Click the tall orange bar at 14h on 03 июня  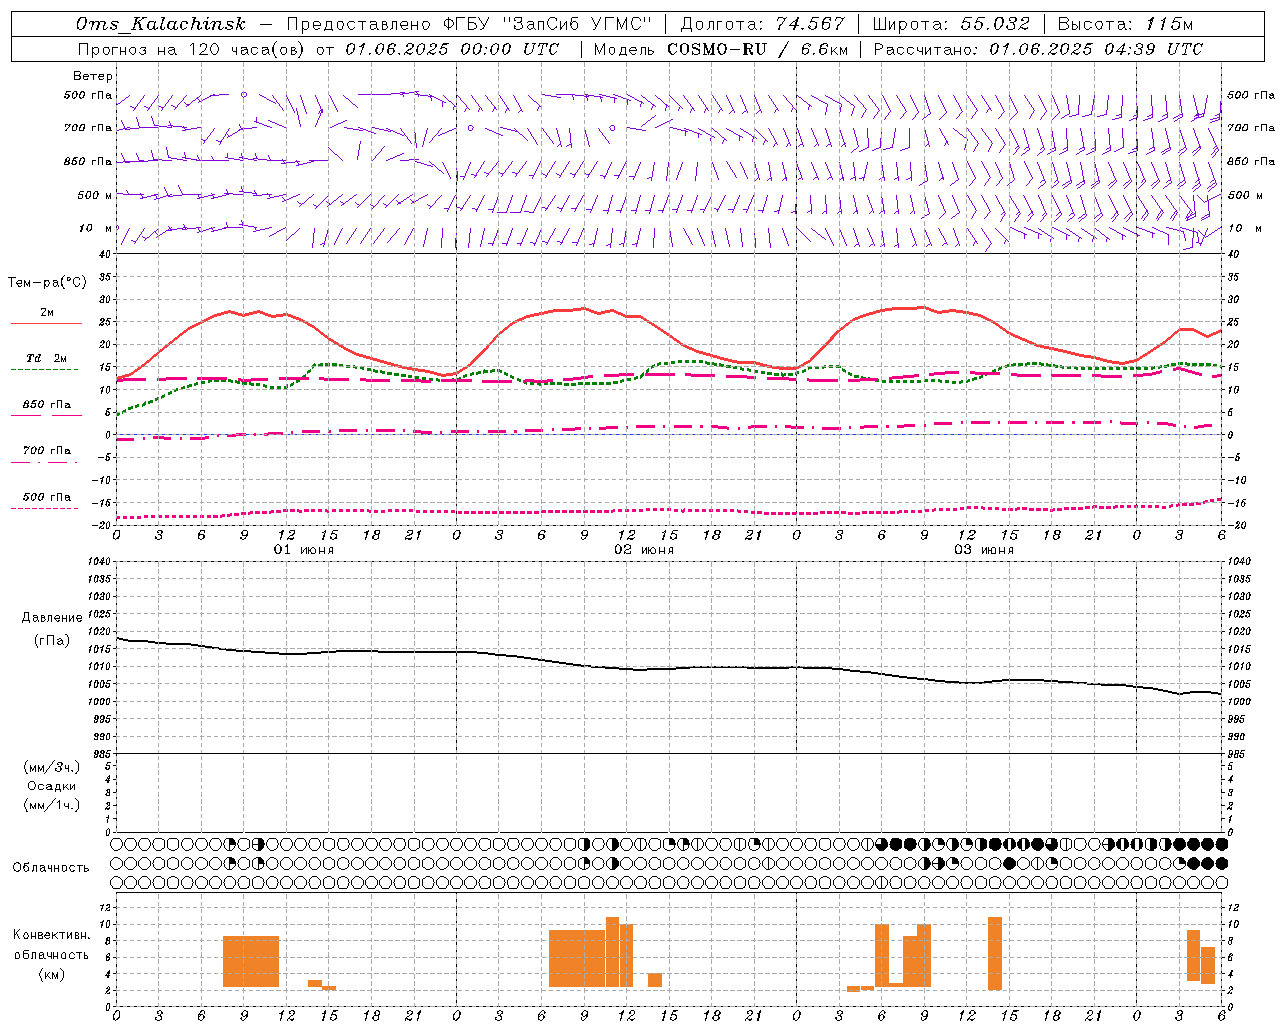pos(995,954)
